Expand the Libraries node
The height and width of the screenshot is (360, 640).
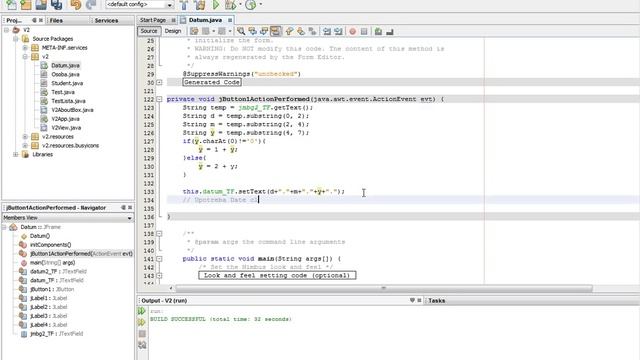coord(16,154)
